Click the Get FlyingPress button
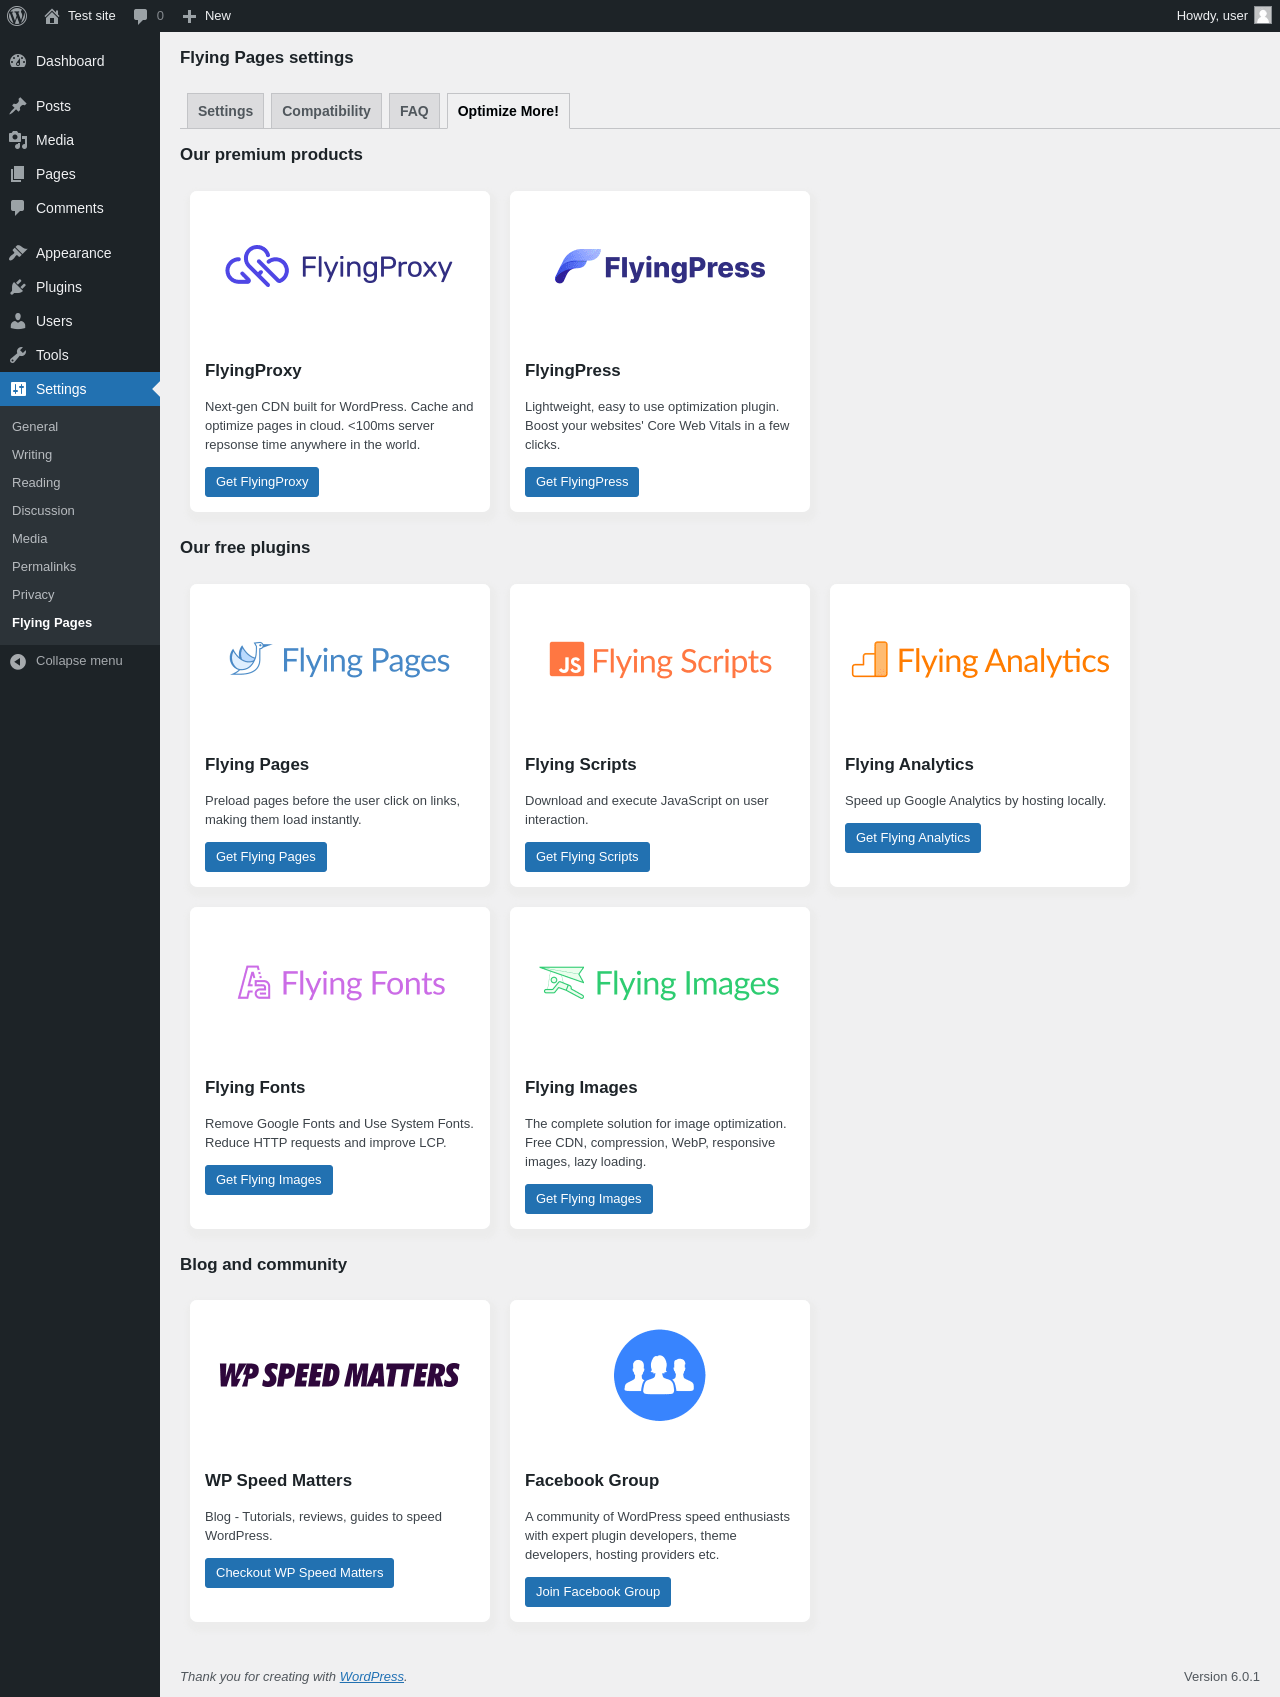The image size is (1280, 1697). (x=582, y=482)
